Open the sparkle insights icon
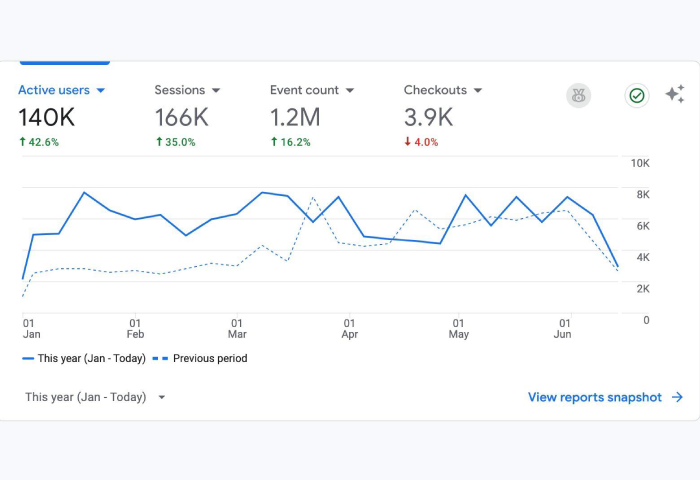Image resolution: width=700 pixels, height=480 pixels. pyautogui.click(x=675, y=94)
